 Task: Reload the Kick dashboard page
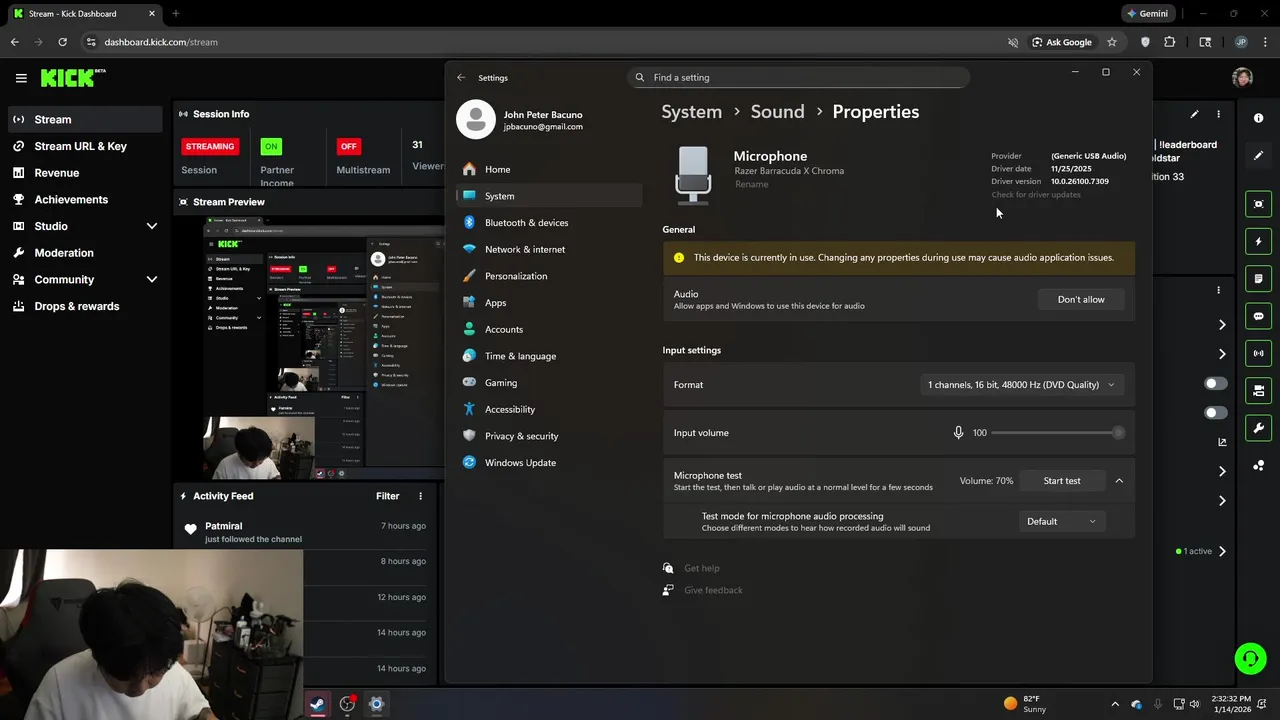[x=62, y=42]
